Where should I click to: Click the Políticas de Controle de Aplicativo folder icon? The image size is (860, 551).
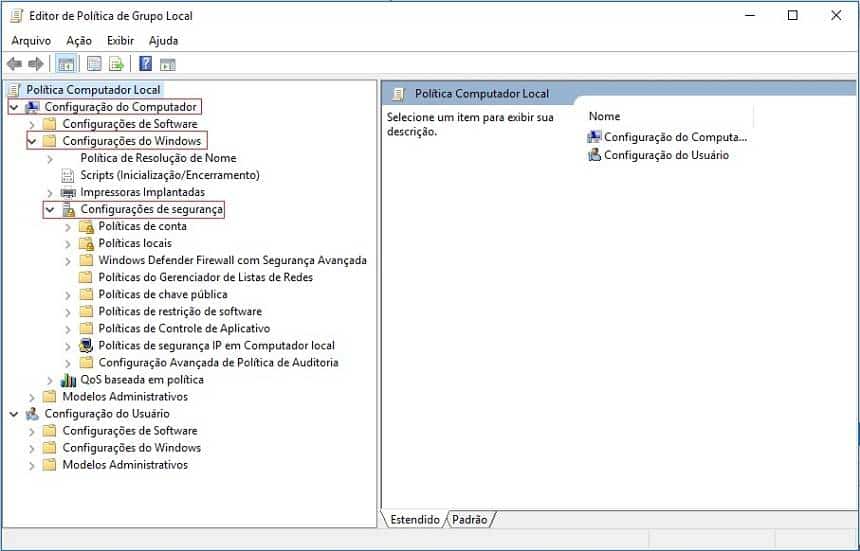click(86, 328)
